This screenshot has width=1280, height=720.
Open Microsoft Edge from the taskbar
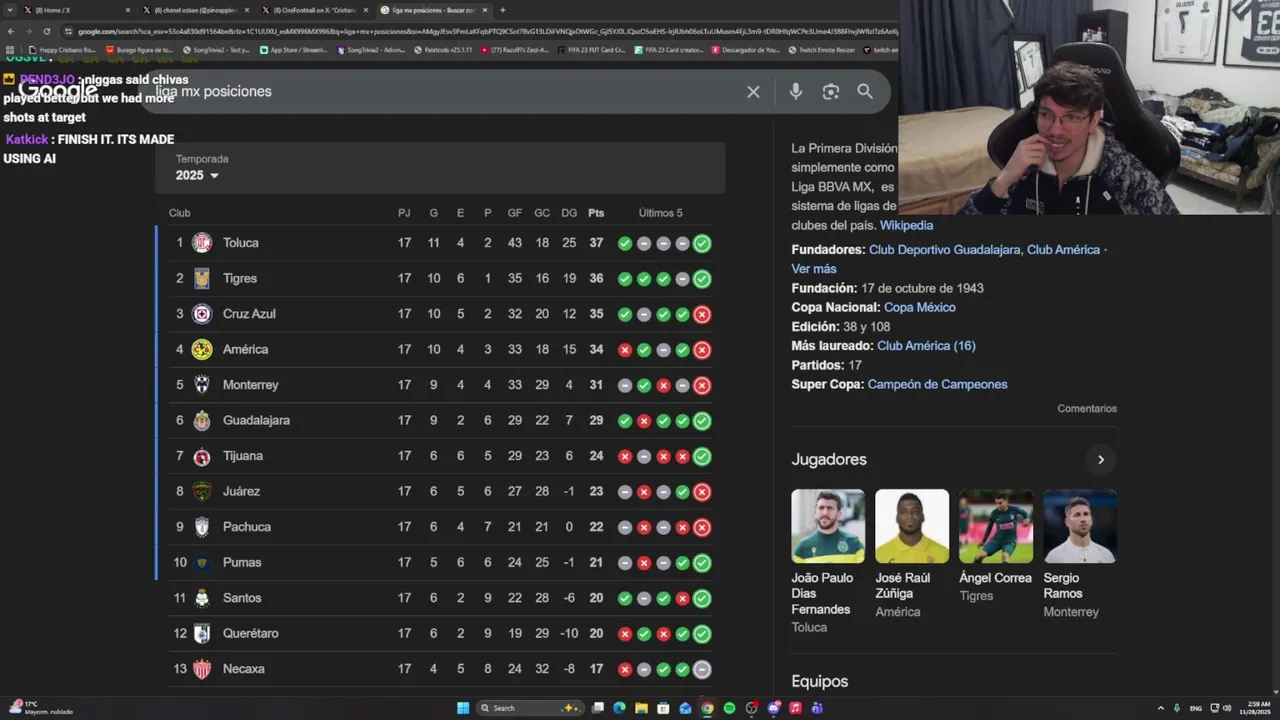click(619, 708)
